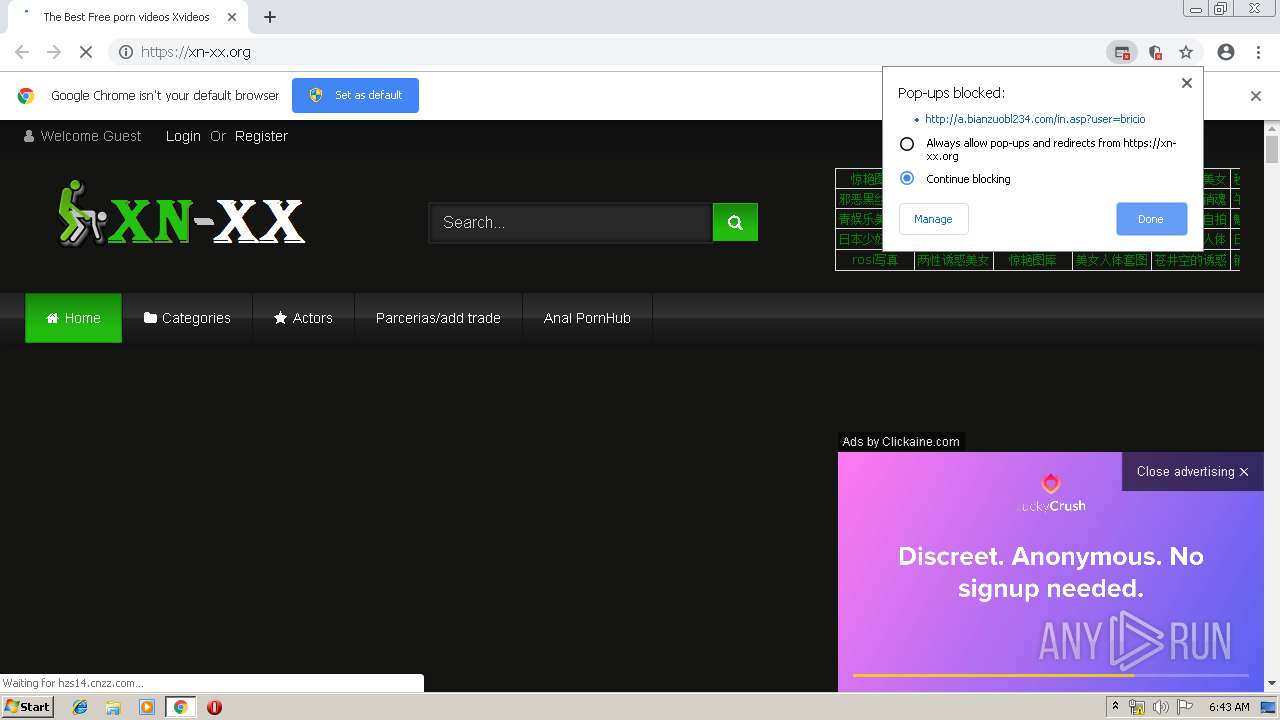Click the browser back arrow

[x=22, y=52]
